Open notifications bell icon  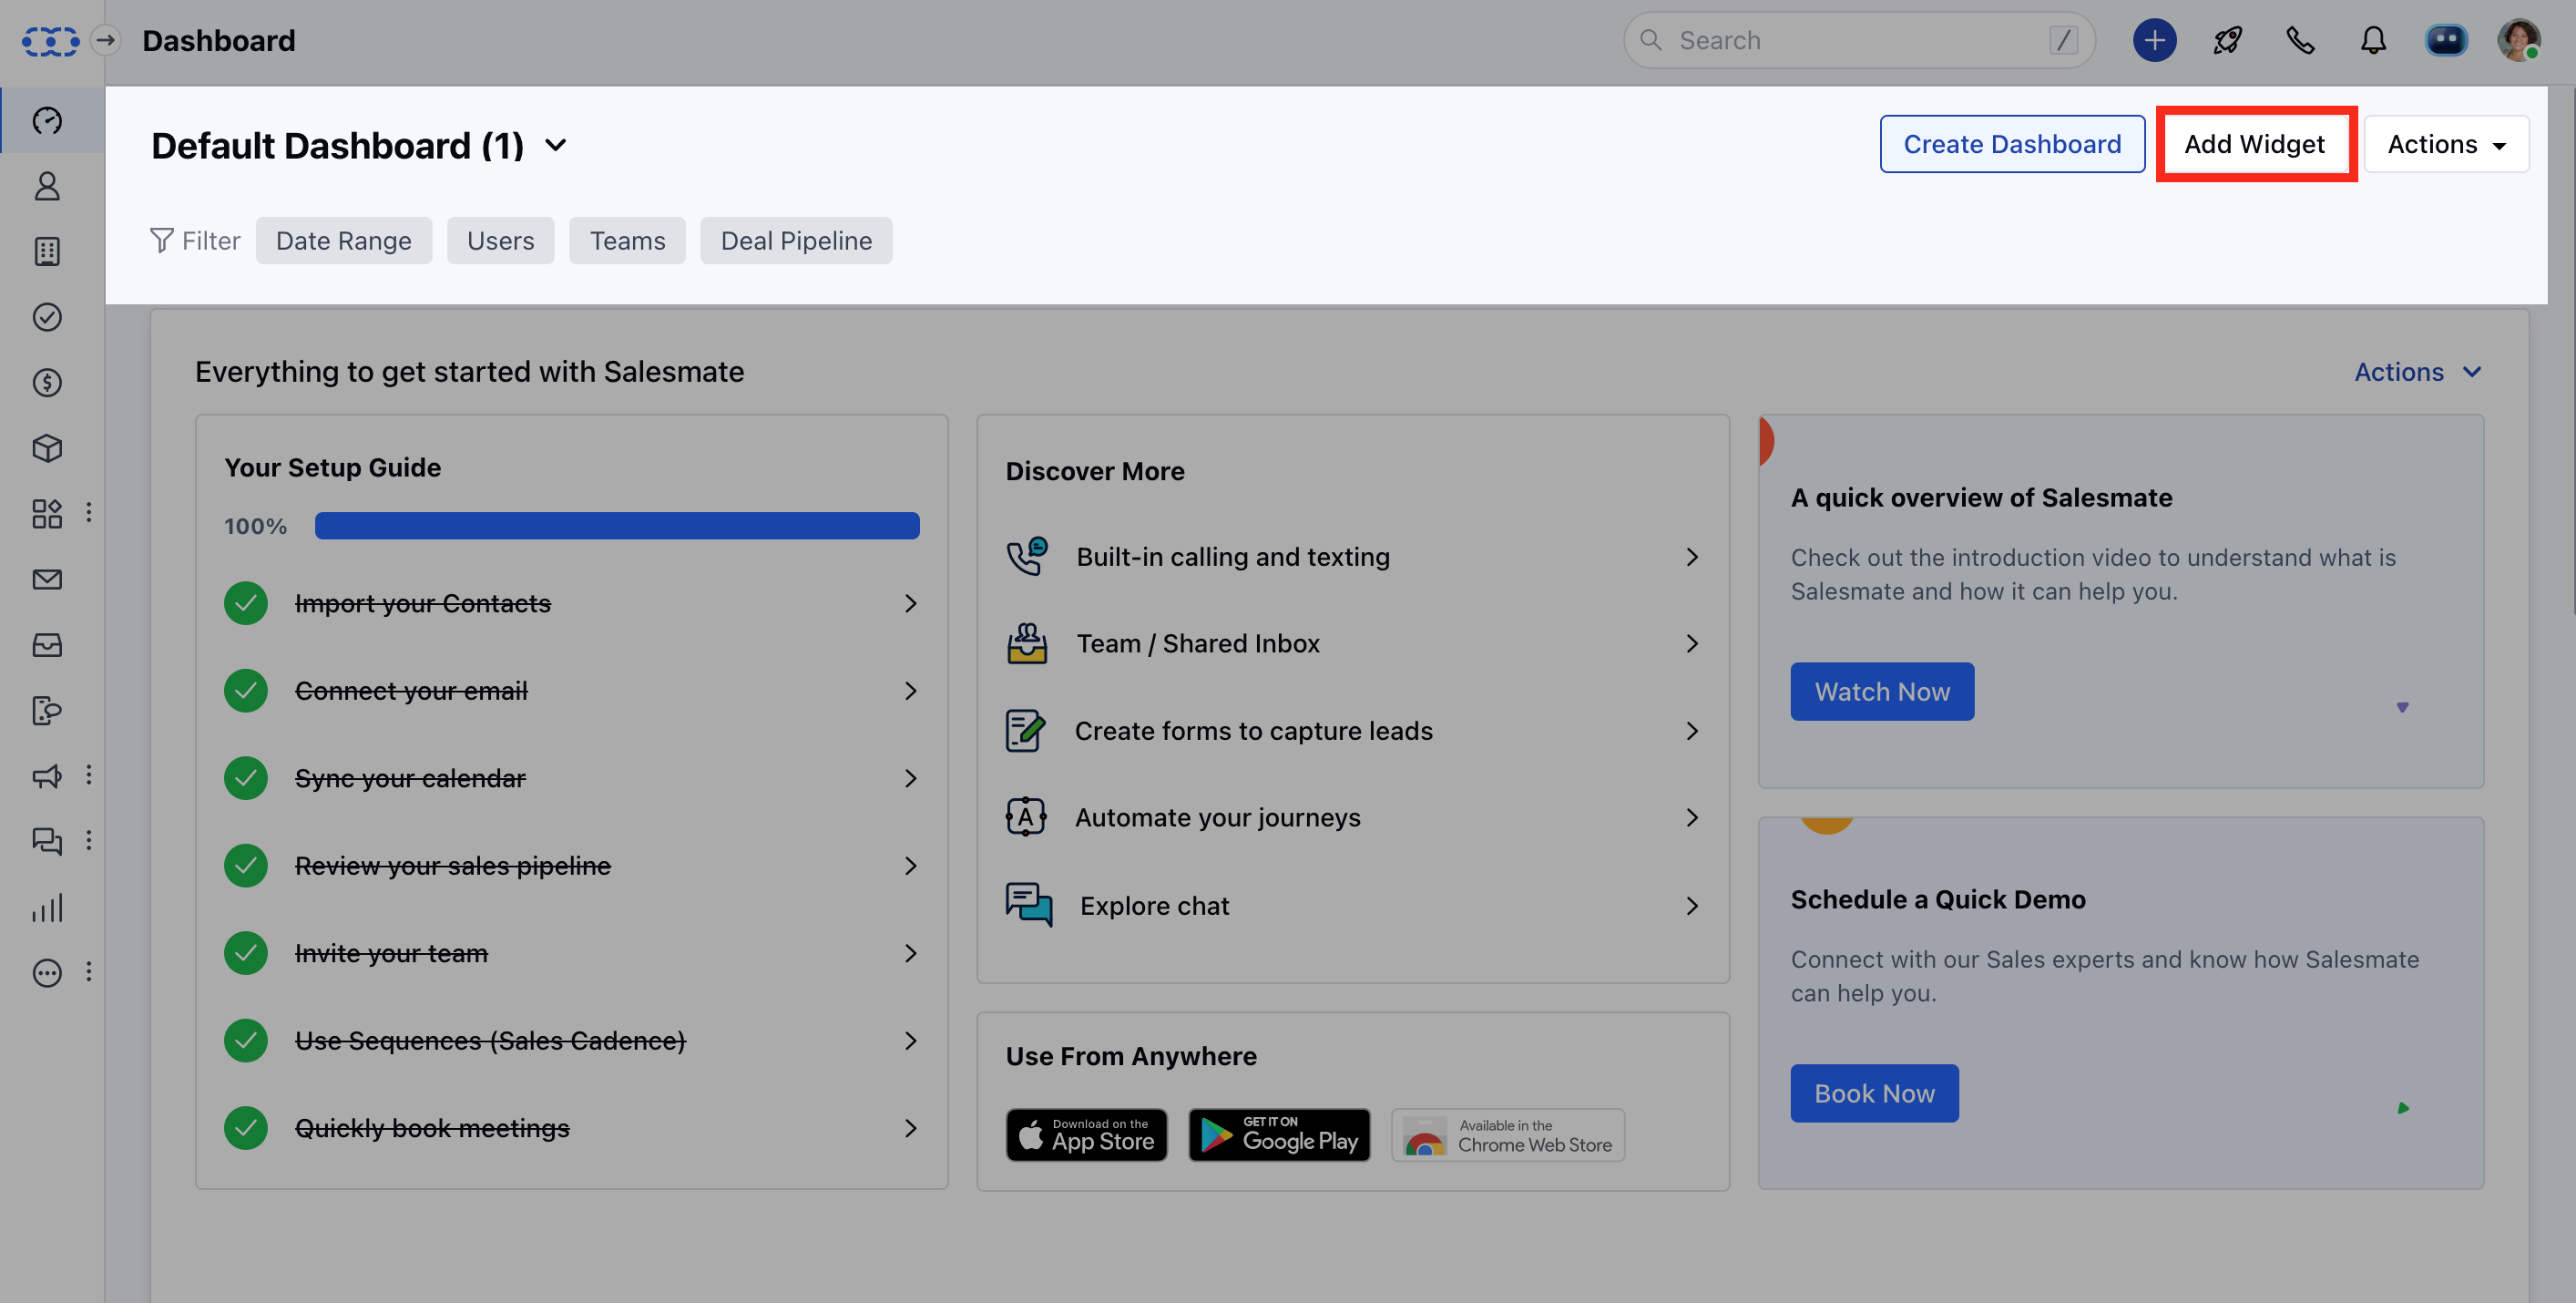(x=2373, y=40)
